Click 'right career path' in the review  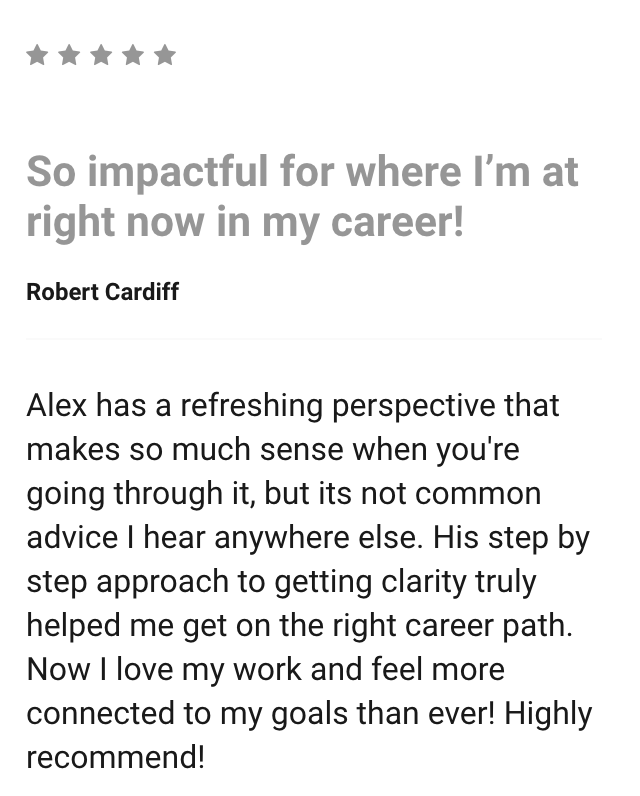pos(452,626)
